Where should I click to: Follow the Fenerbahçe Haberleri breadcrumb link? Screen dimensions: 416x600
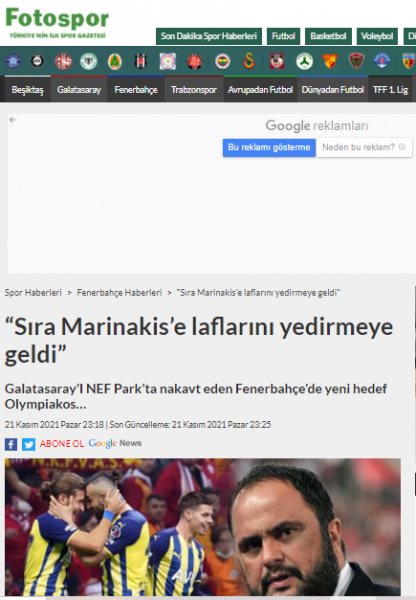pos(119,293)
